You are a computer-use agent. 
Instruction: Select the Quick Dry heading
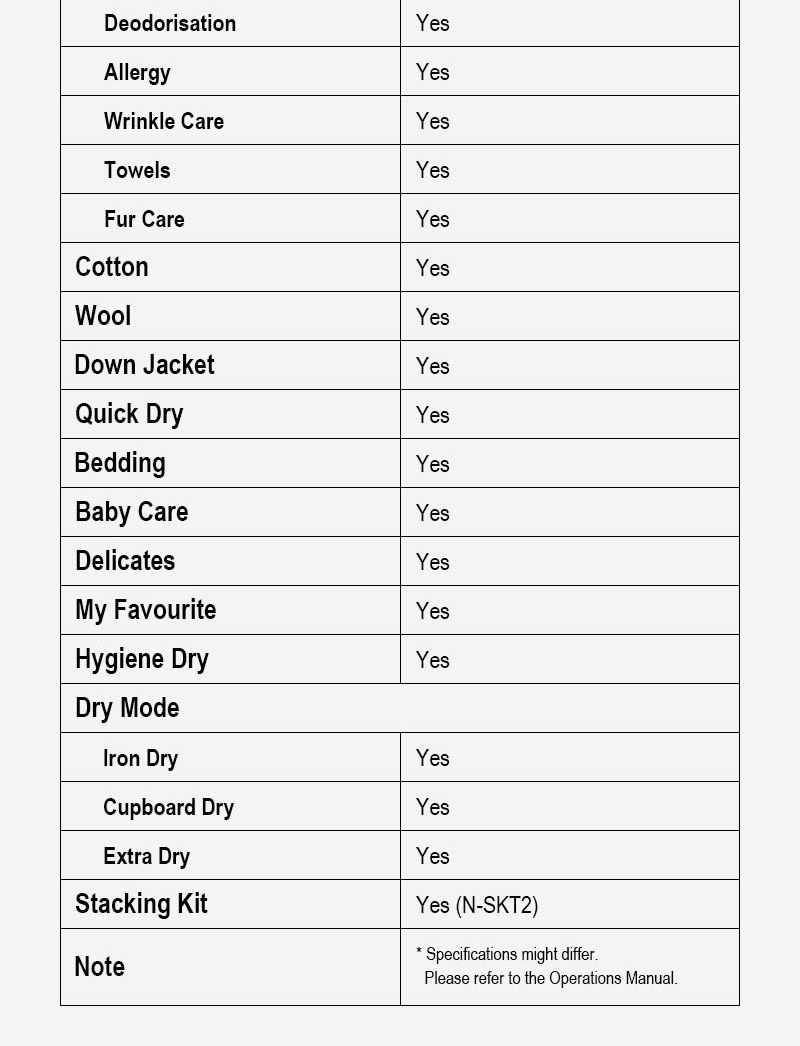click(x=129, y=414)
